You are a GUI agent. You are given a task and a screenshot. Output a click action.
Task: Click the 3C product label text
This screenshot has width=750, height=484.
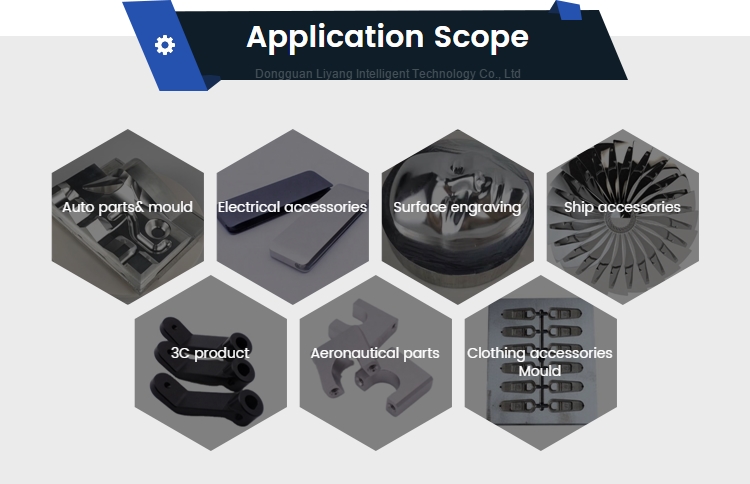point(210,353)
